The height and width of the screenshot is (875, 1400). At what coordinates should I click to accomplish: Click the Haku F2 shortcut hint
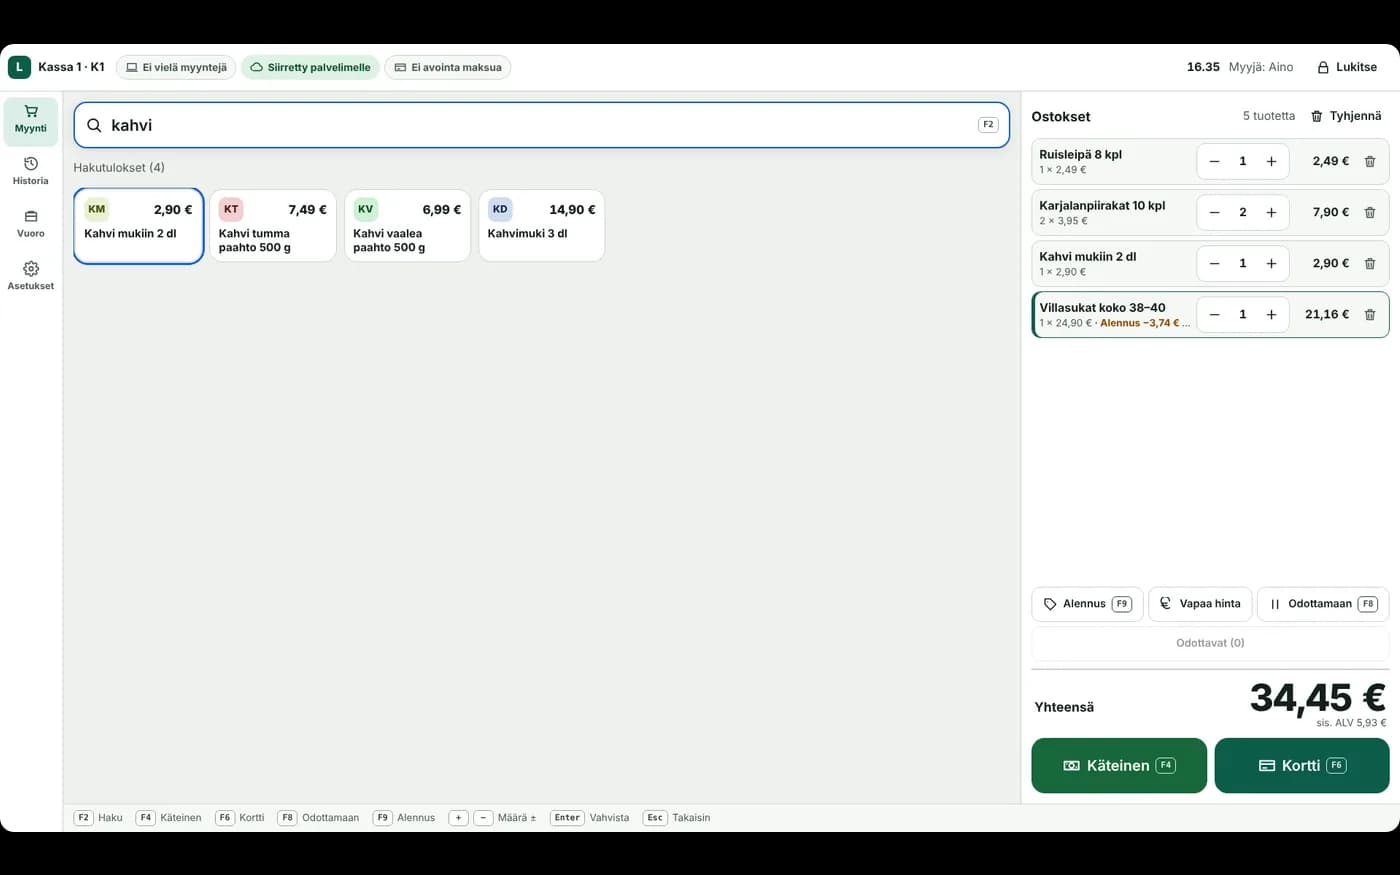tap(98, 818)
